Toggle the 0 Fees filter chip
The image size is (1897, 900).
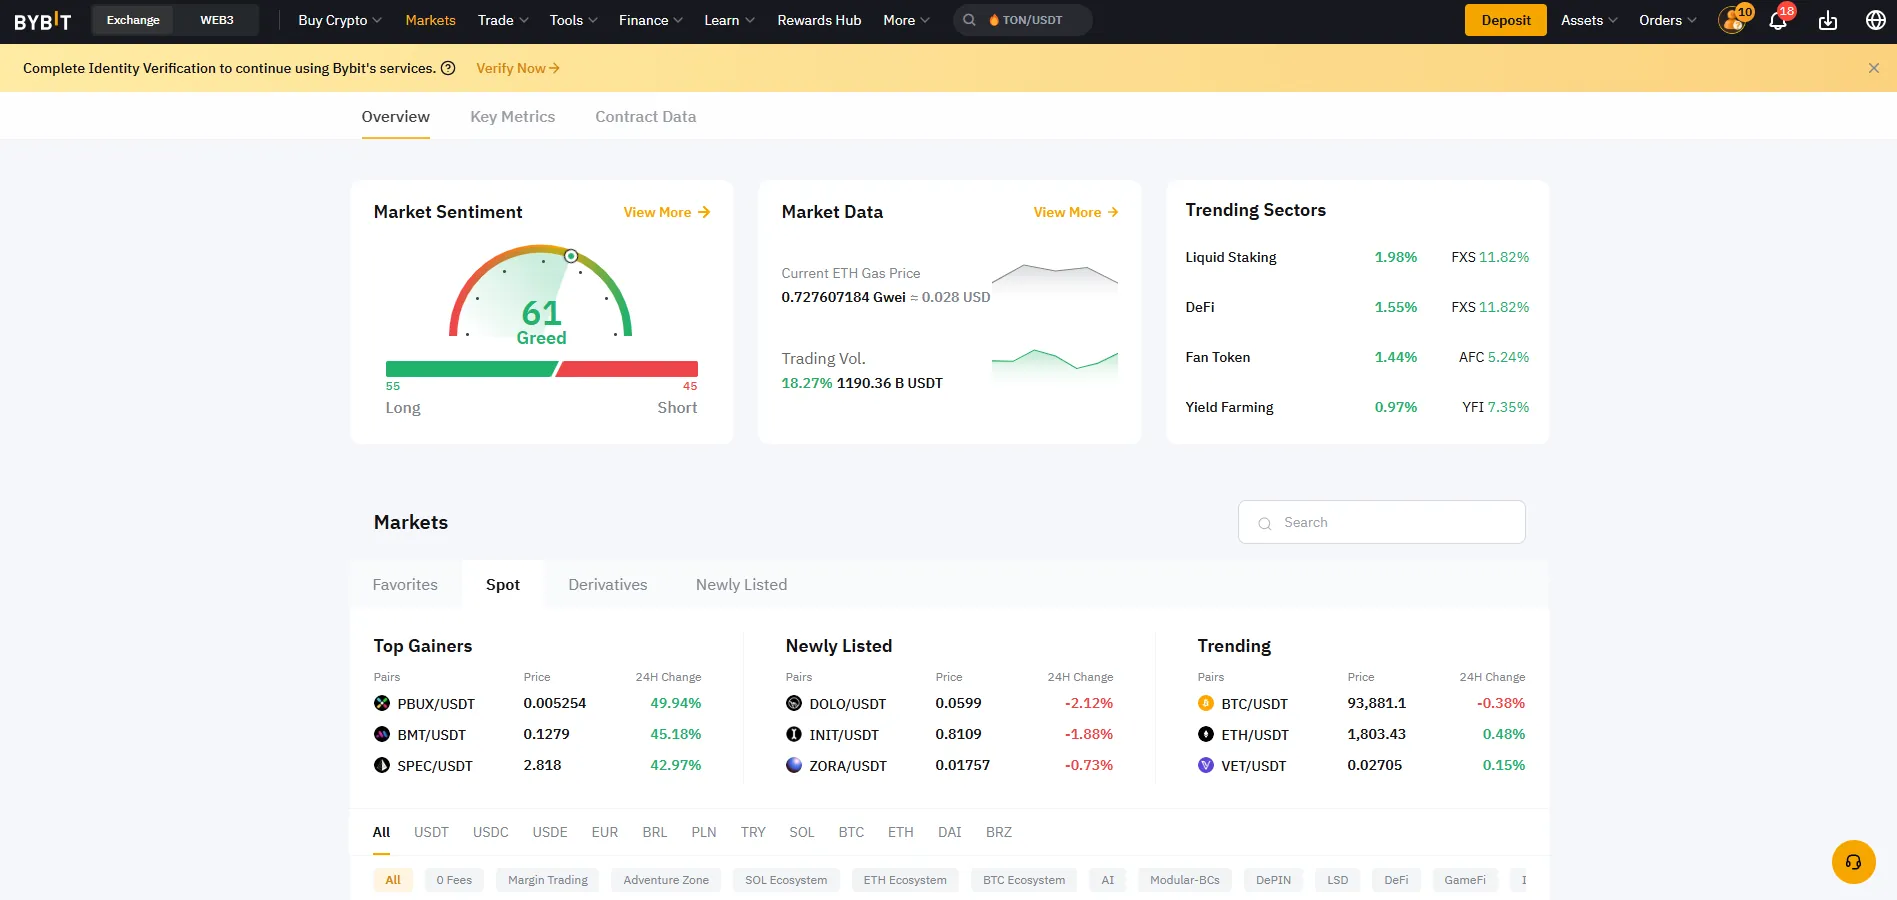pos(454,880)
